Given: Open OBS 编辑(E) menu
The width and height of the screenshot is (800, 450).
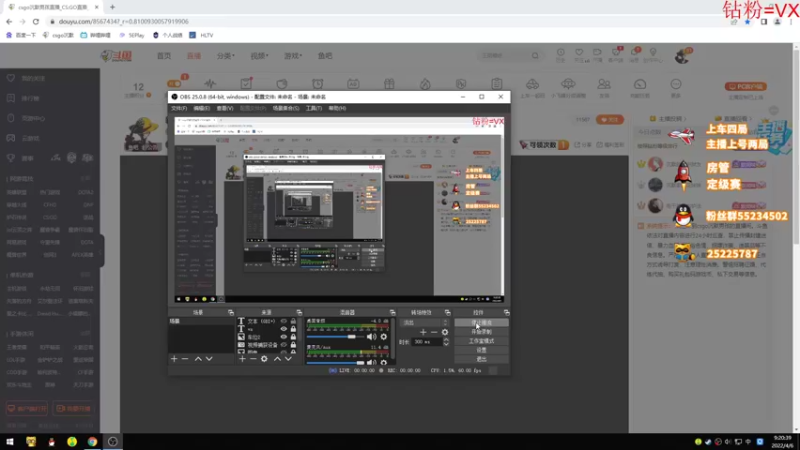Looking at the screenshot, I should tap(202, 108).
